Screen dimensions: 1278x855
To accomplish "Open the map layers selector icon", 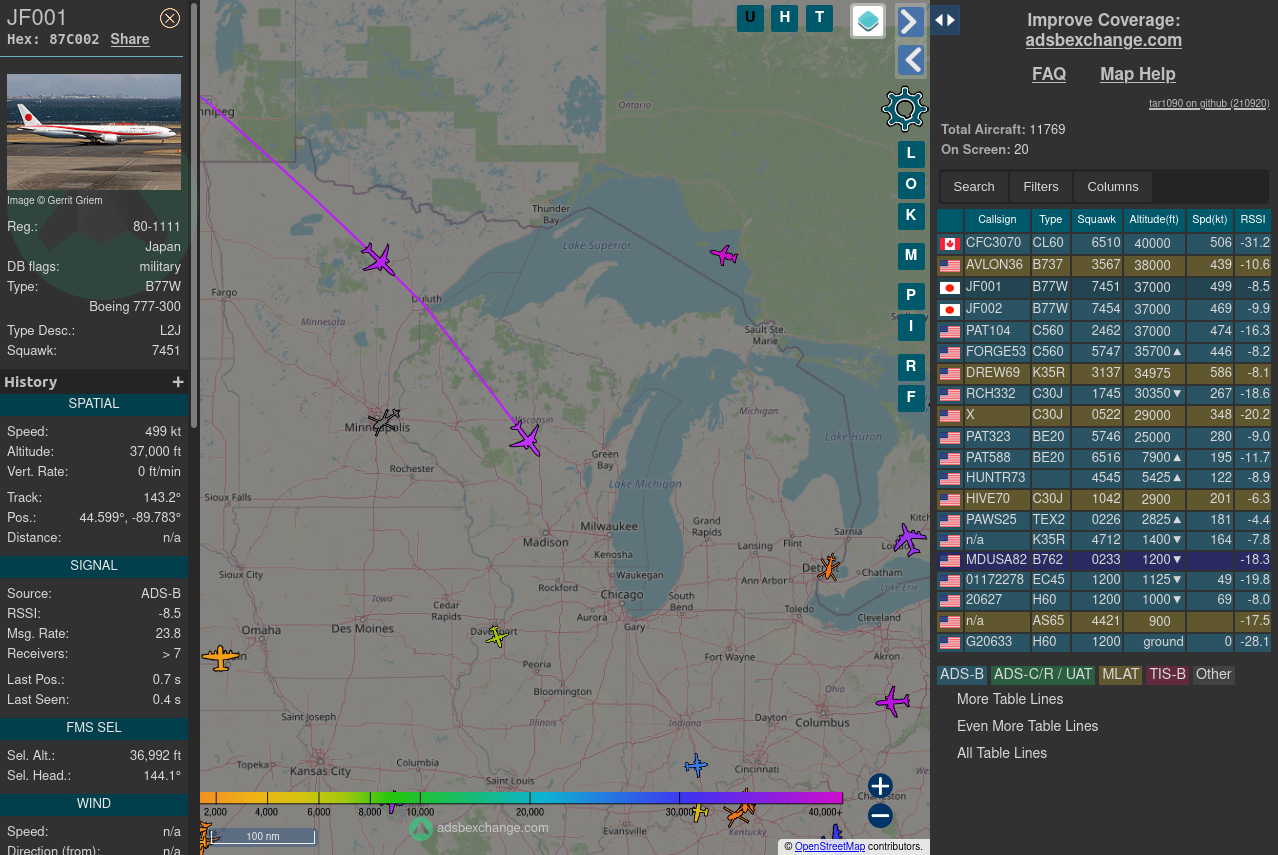I will [x=868, y=20].
